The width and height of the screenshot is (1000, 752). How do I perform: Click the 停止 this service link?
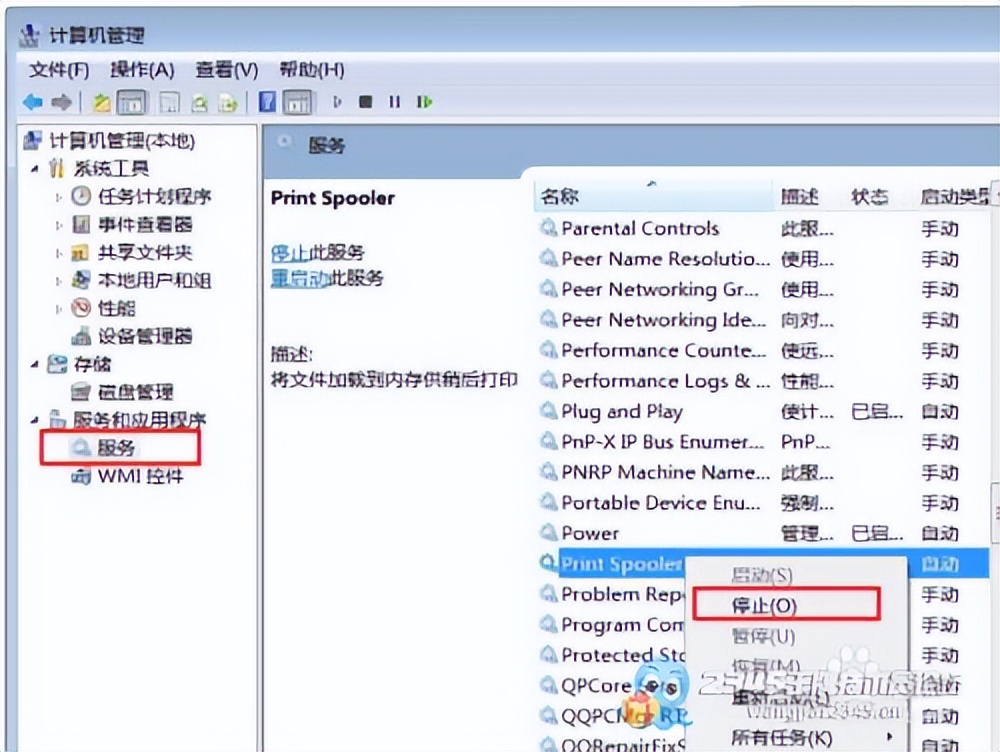click(290, 253)
